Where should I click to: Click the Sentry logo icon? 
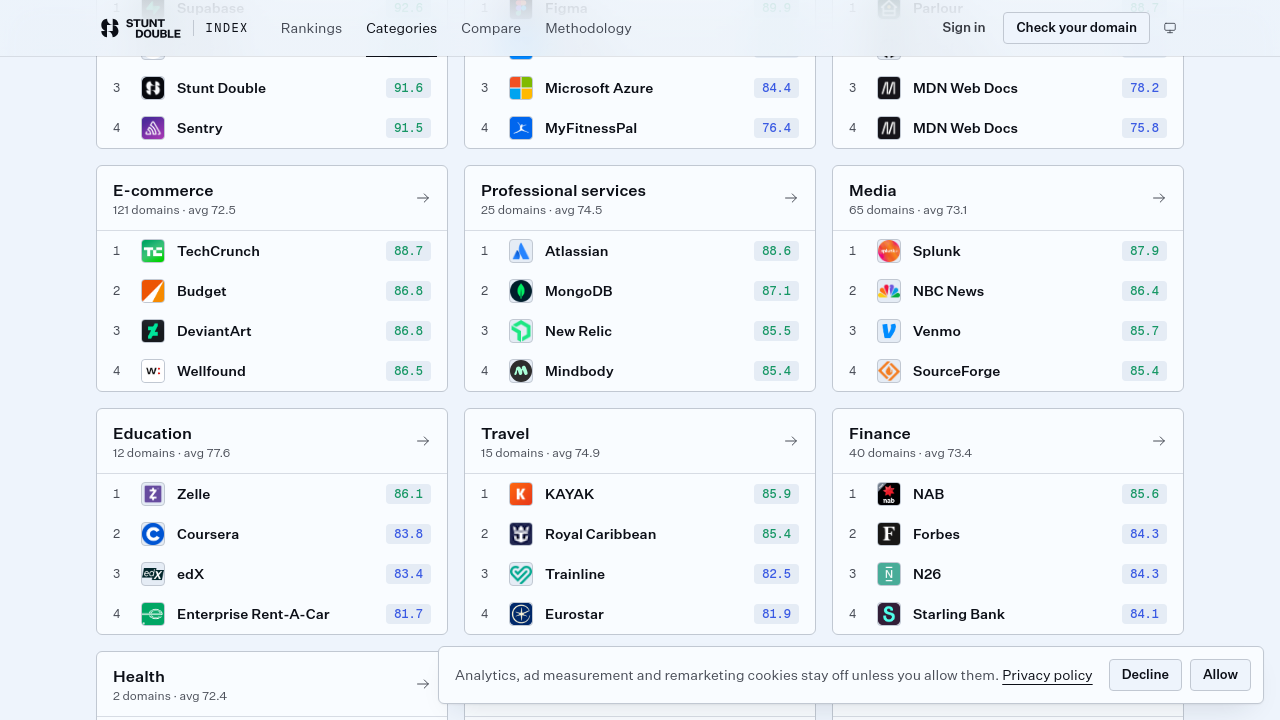click(153, 128)
